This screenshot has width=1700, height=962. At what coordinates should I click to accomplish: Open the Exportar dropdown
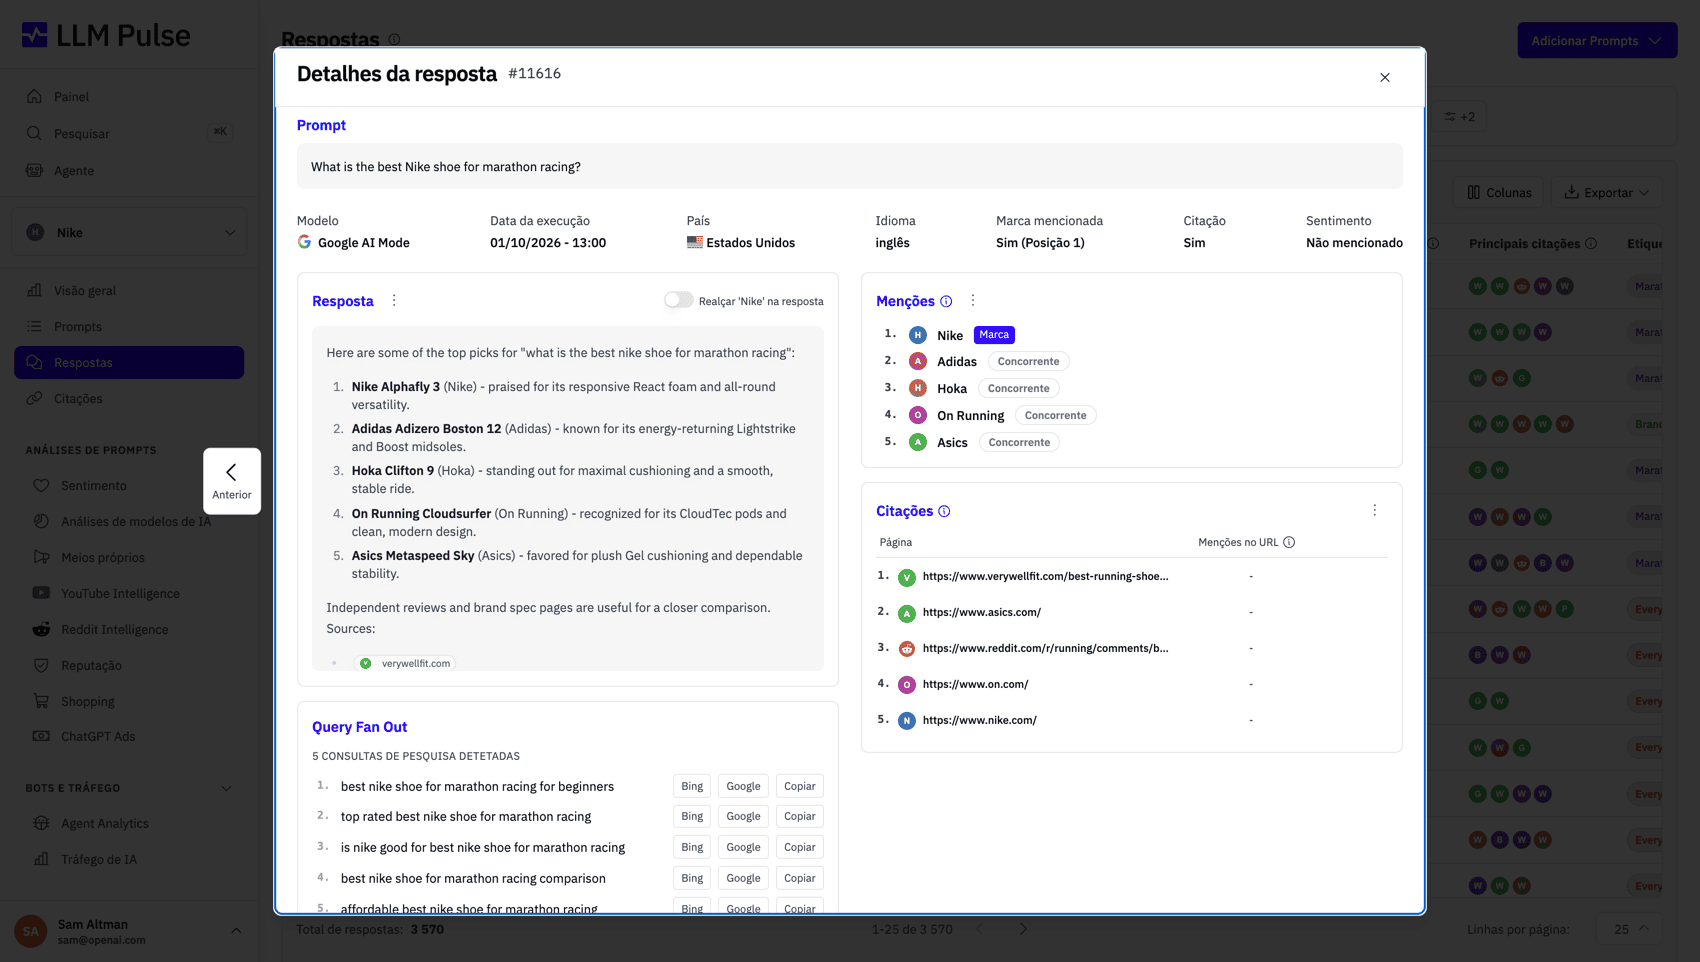(1607, 192)
